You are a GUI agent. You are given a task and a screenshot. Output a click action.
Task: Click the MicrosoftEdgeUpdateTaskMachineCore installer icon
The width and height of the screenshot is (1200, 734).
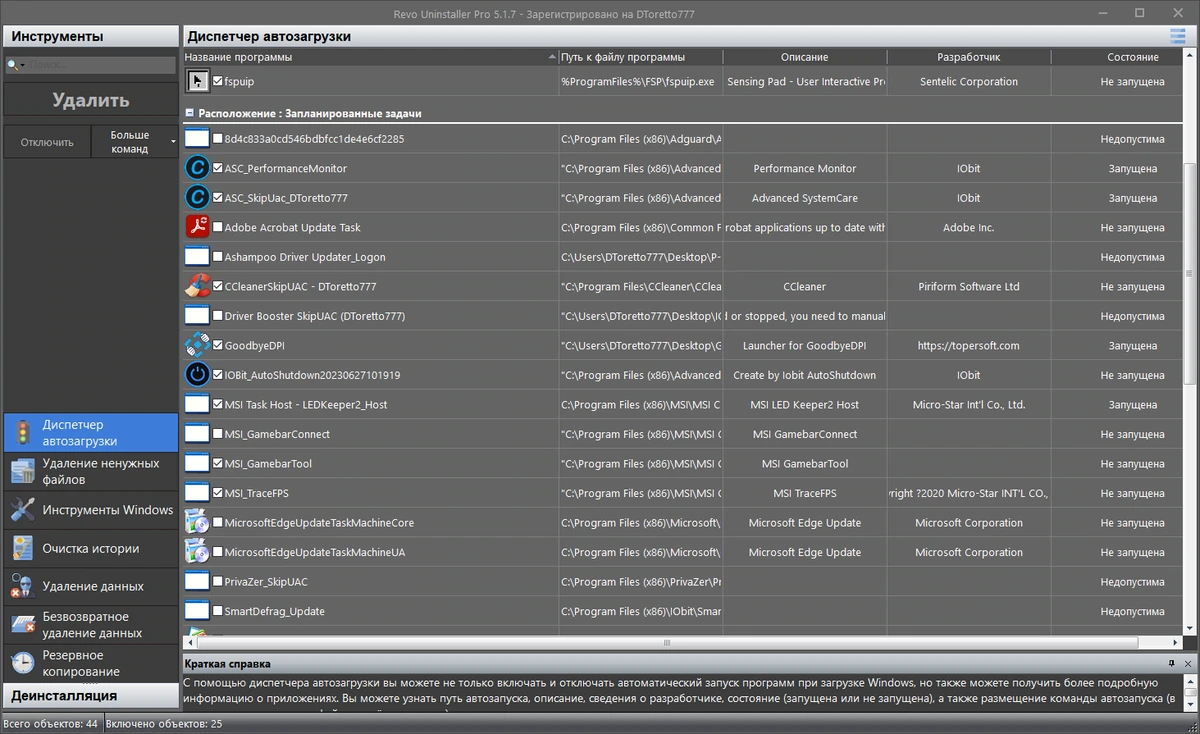click(197, 522)
